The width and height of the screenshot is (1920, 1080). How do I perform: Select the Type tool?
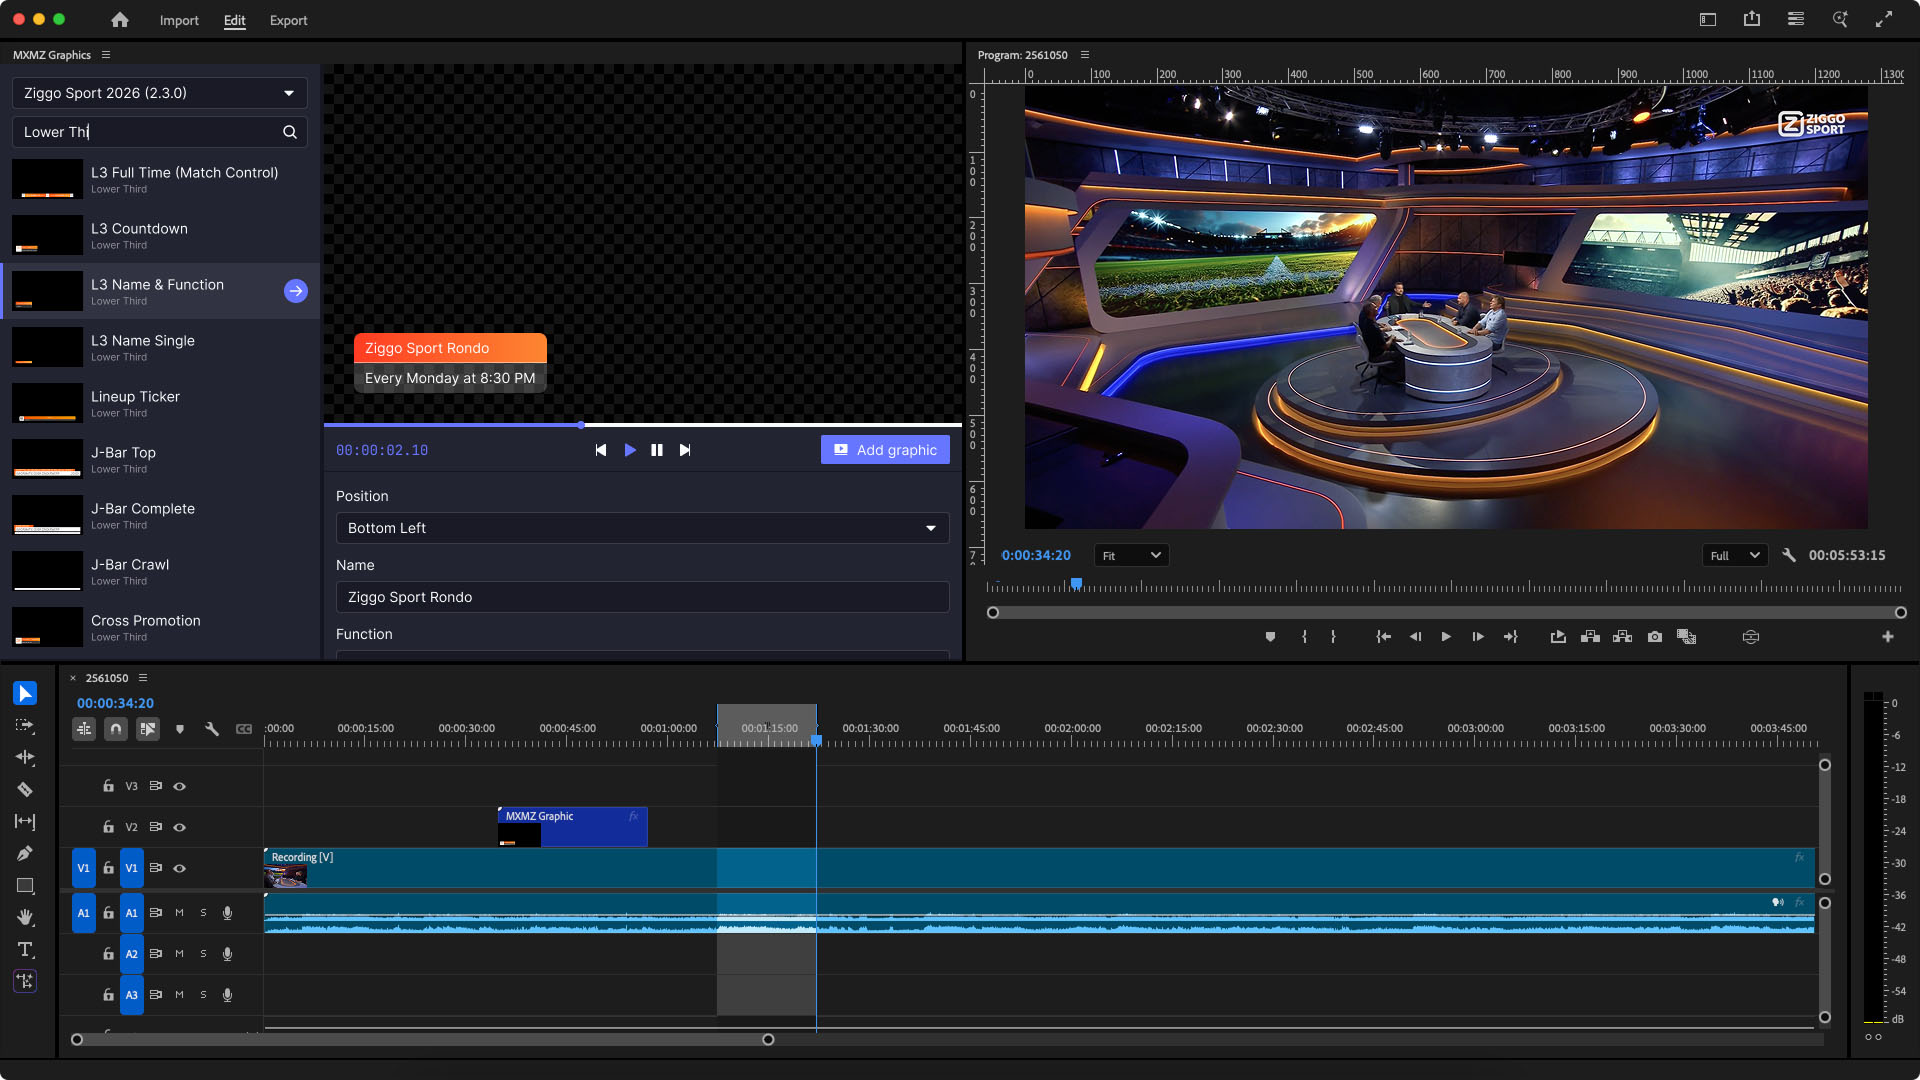25,949
